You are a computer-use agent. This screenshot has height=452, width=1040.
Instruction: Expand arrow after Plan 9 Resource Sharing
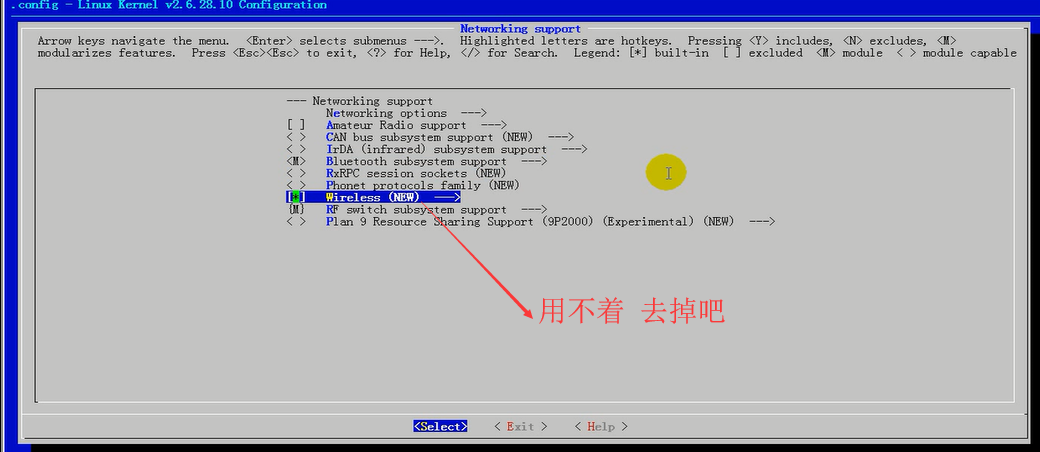[761, 221]
